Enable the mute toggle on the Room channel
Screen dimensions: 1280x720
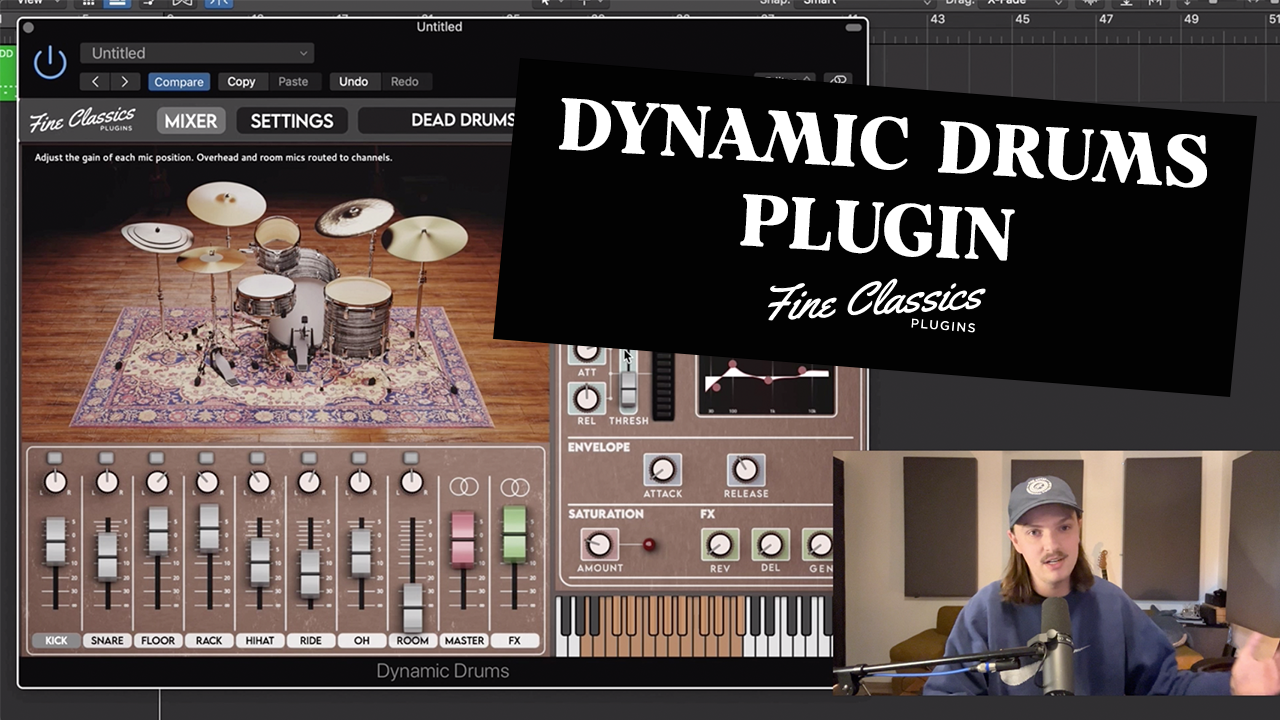(x=411, y=456)
